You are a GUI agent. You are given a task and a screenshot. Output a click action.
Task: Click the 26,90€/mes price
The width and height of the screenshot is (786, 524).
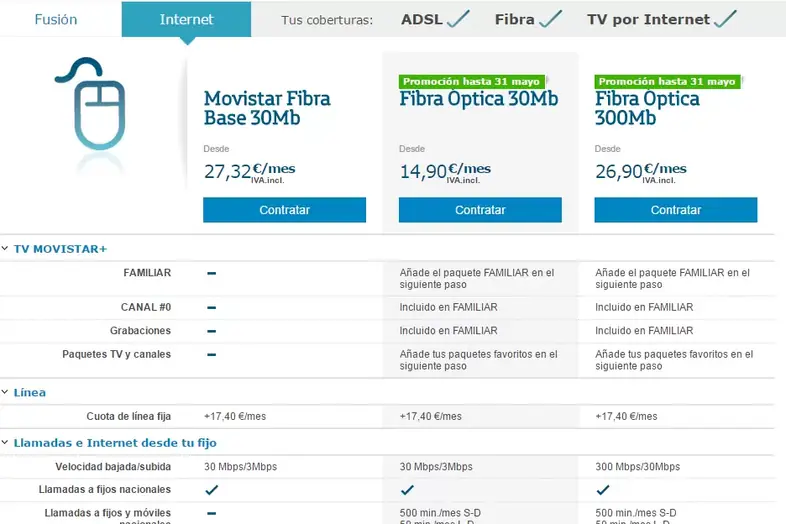[x=641, y=172]
